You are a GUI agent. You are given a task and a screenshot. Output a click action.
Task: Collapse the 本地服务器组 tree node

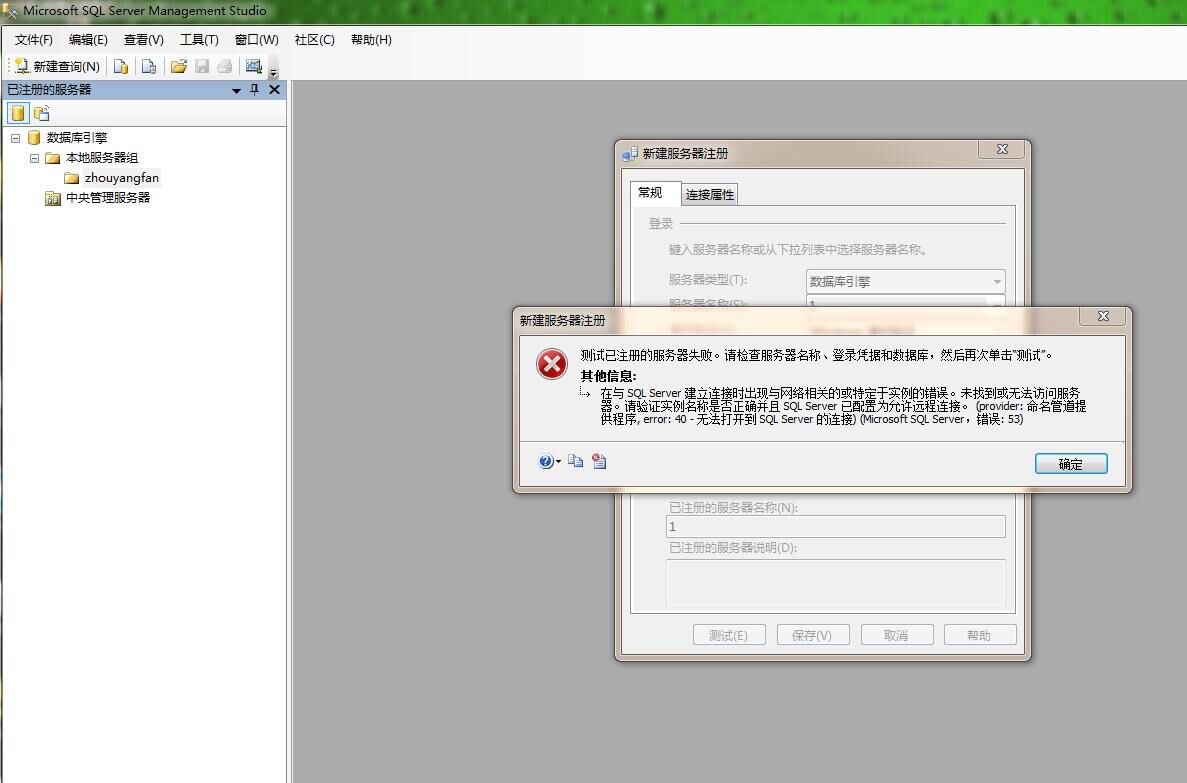click(x=34, y=158)
